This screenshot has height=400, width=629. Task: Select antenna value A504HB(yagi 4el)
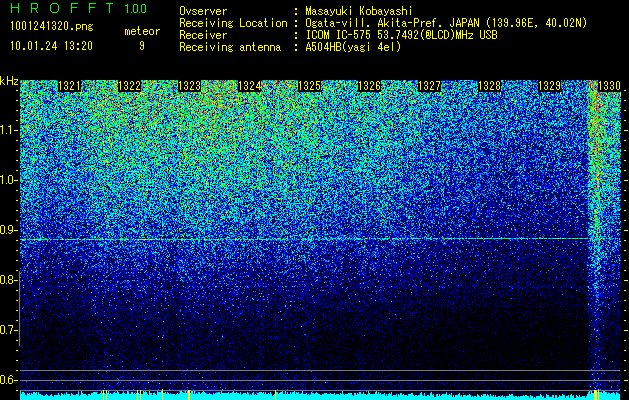coord(353,47)
